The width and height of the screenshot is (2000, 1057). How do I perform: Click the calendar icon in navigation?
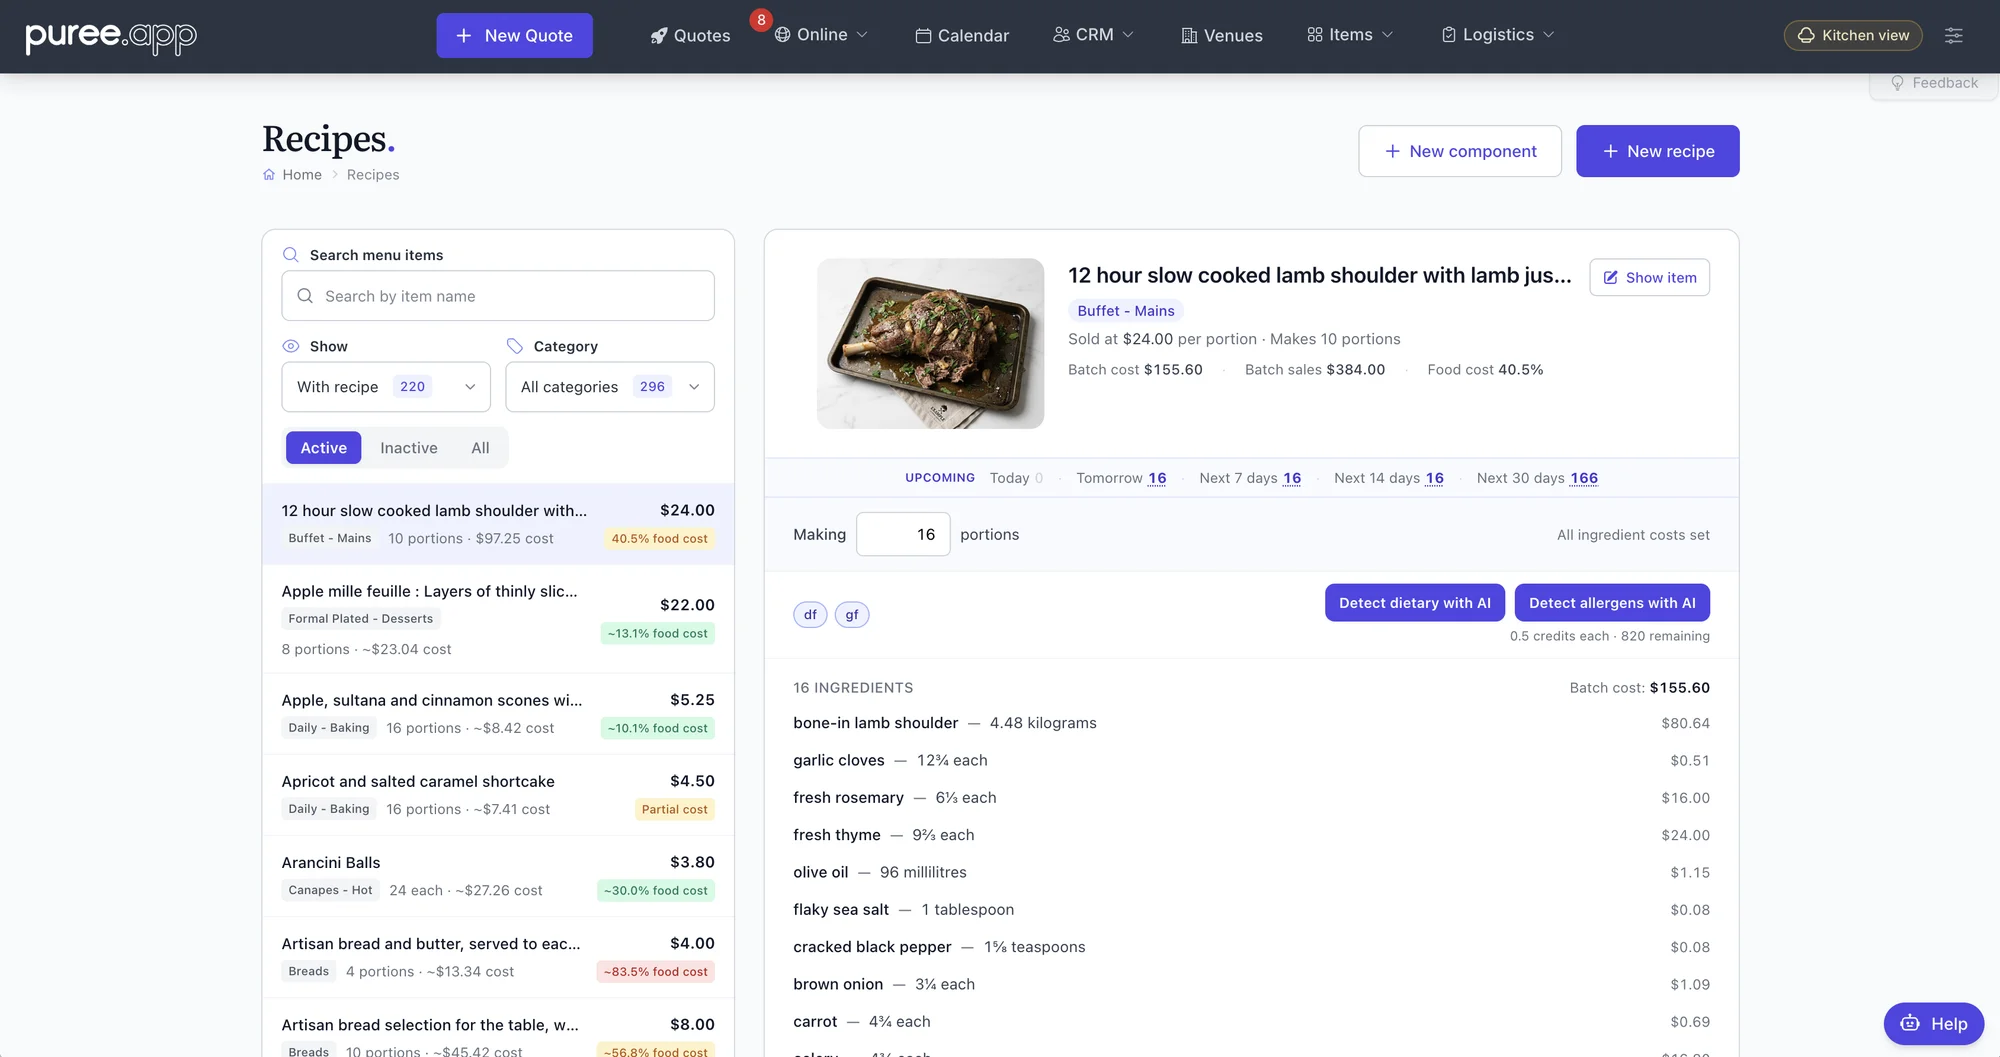(923, 36)
